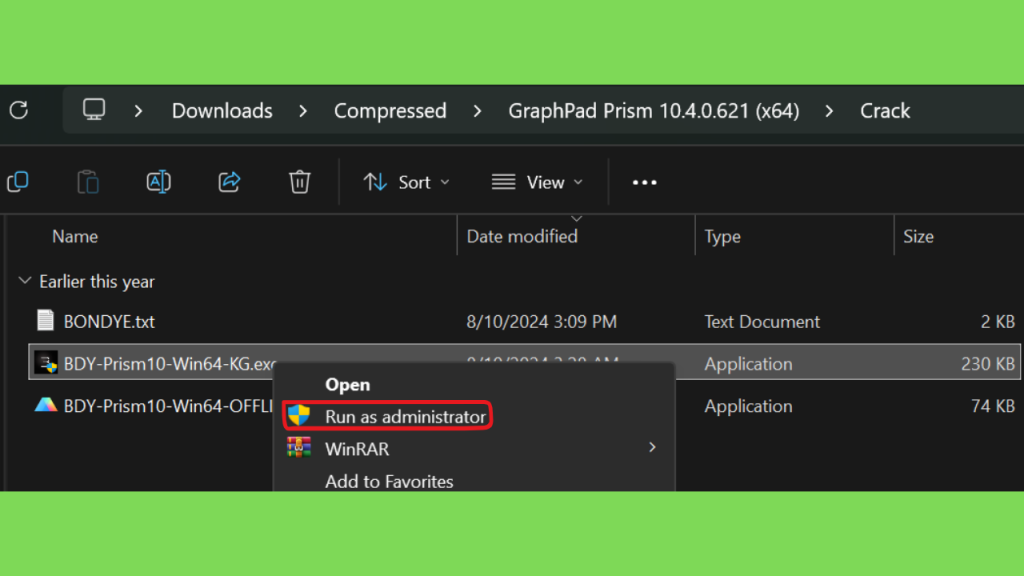The height and width of the screenshot is (576, 1024).
Task: Expand chevron after Downloads breadcrumb
Action: pos(303,111)
